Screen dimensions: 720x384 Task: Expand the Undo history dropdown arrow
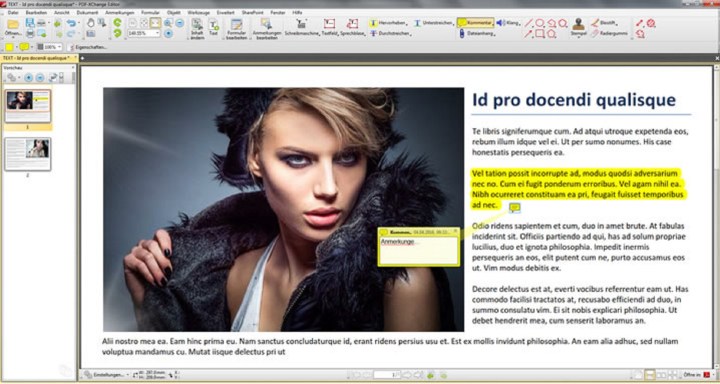coord(78,23)
